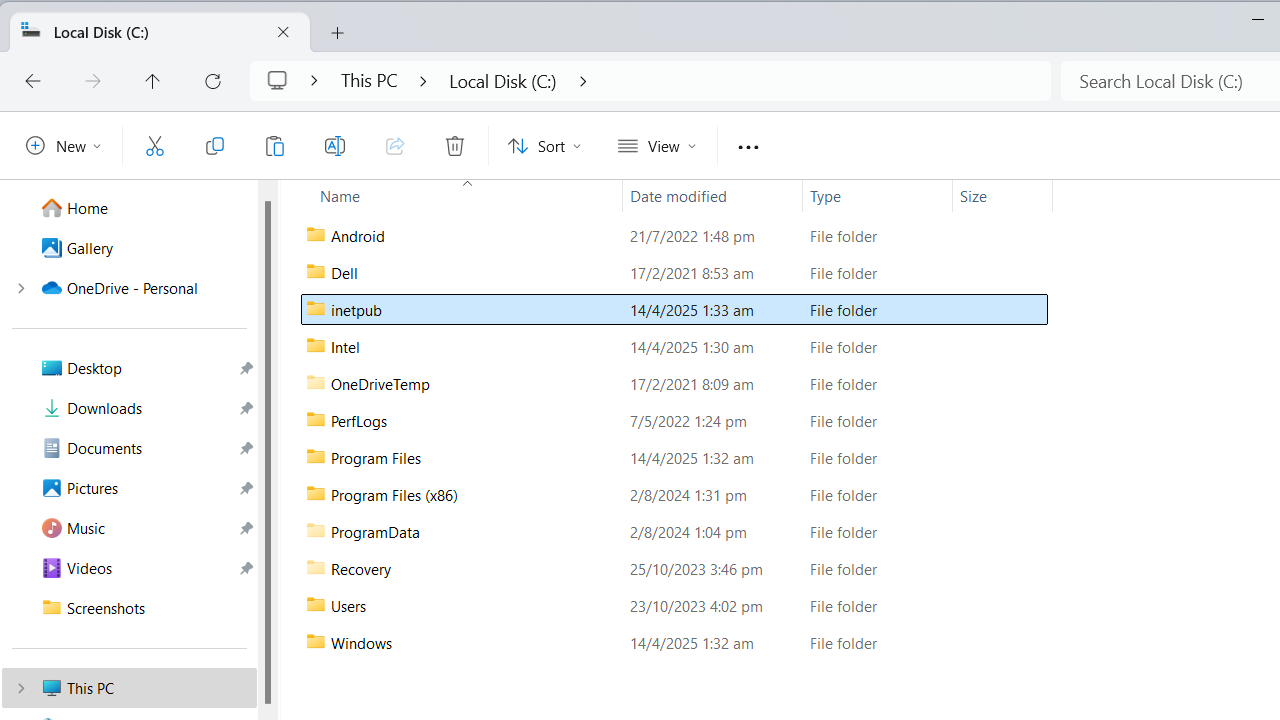Navigate up to This PC
Image resolution: width=1280 pixels, height=720 pixels.
click(x=152, y=81)
